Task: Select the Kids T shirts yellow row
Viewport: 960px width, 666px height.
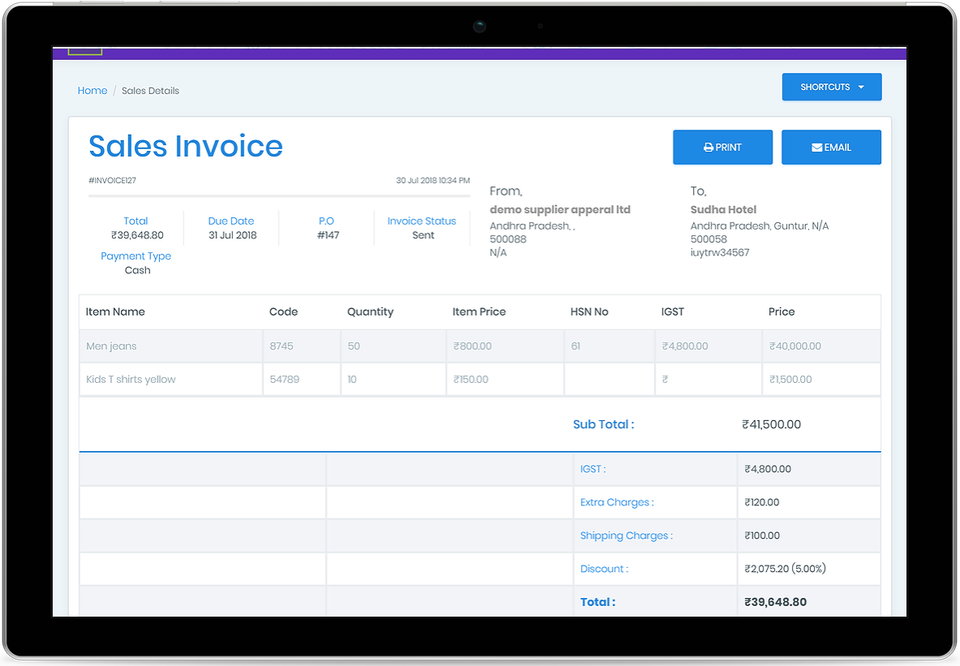Action: point(131,380)
